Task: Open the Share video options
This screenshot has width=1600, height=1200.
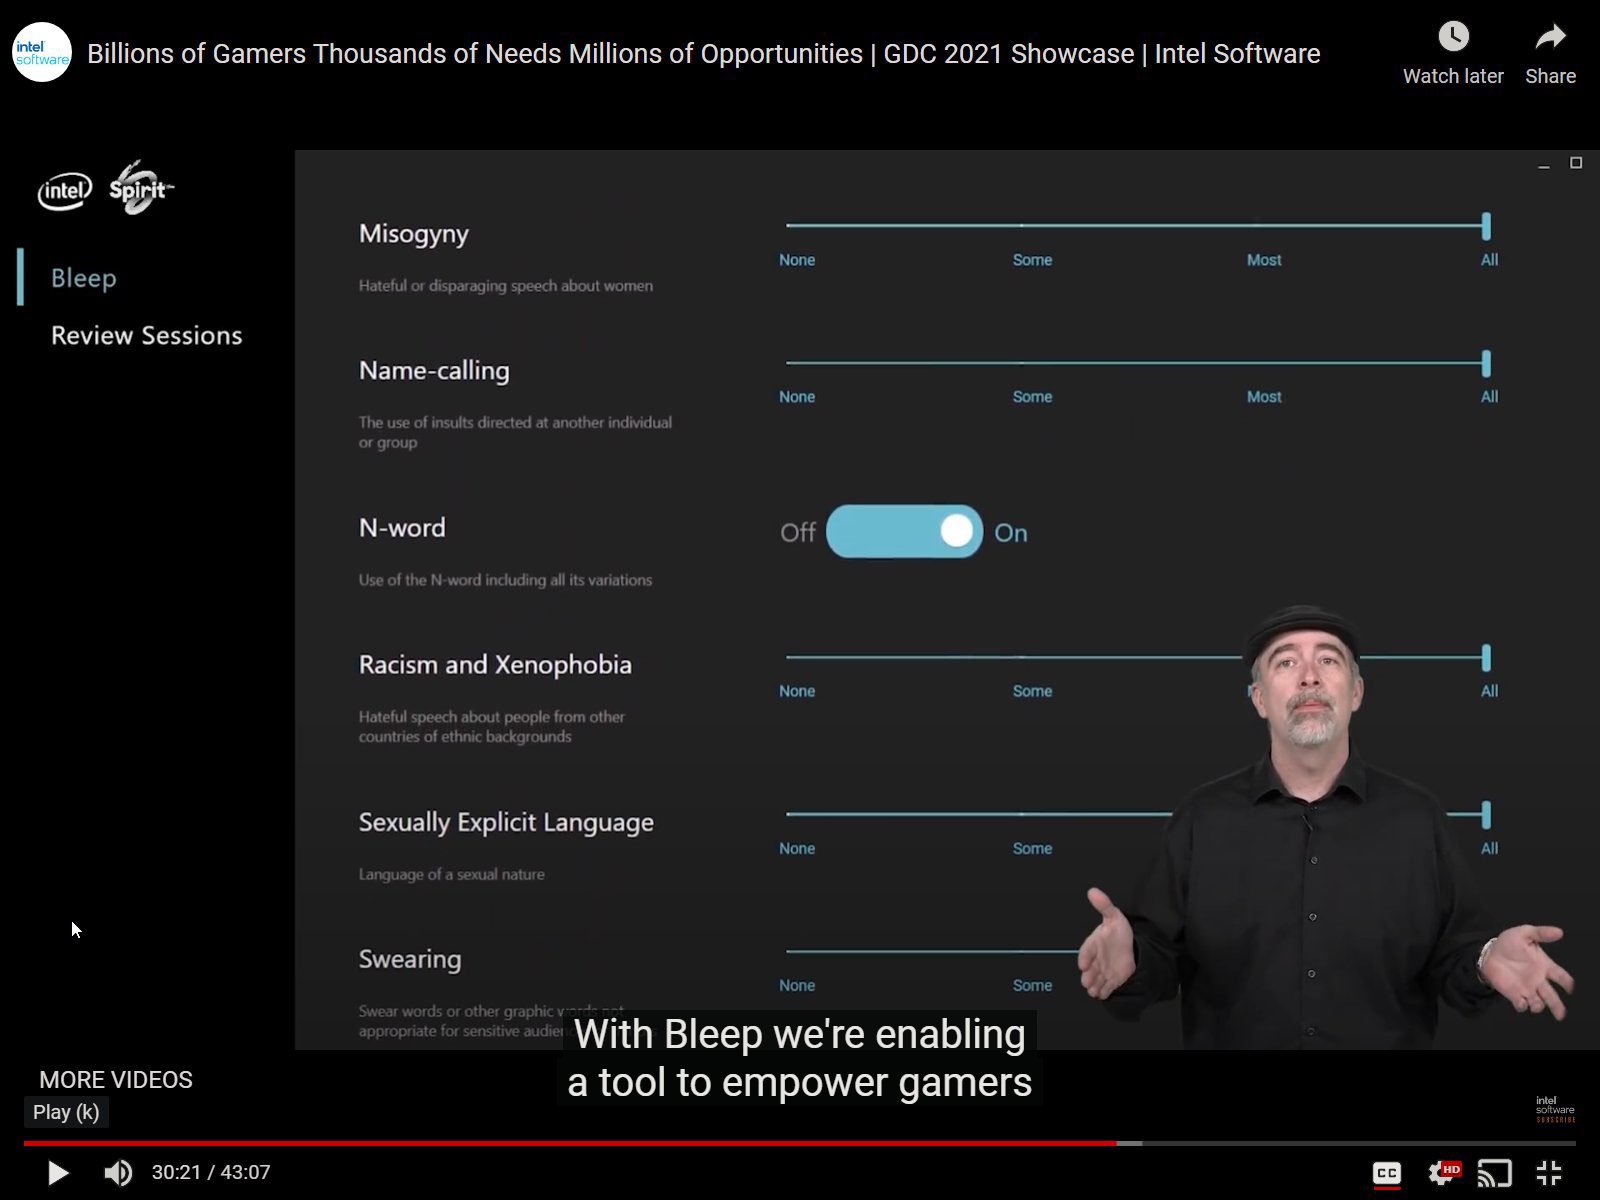Action: pos(1550,54)
